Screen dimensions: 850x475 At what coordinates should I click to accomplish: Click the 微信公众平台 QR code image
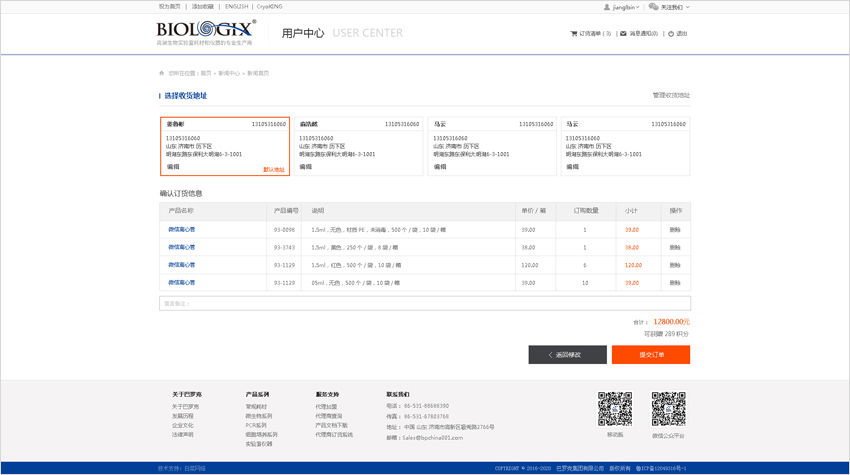pos(668,409)
